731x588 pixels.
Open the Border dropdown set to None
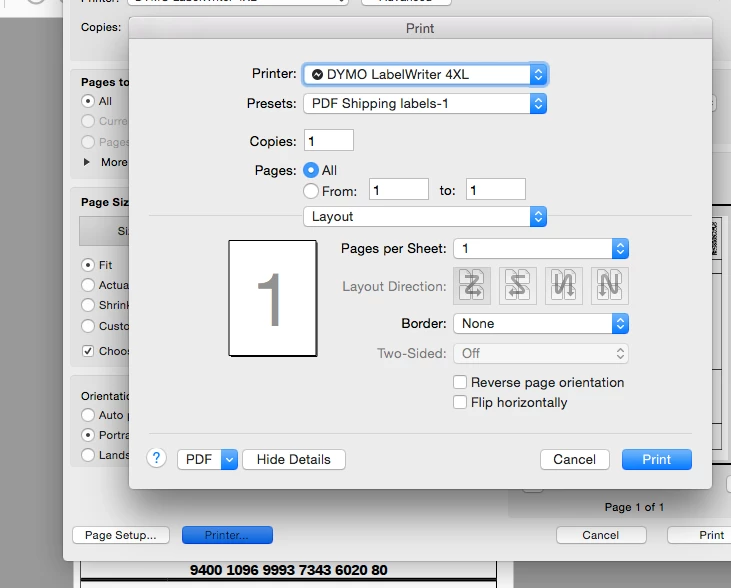click(541, 324)
